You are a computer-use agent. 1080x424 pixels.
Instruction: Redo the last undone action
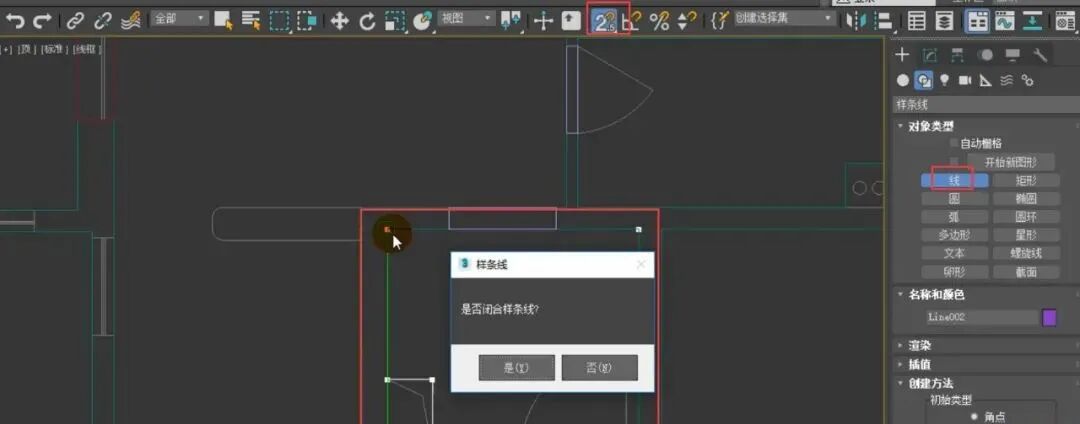43,21
